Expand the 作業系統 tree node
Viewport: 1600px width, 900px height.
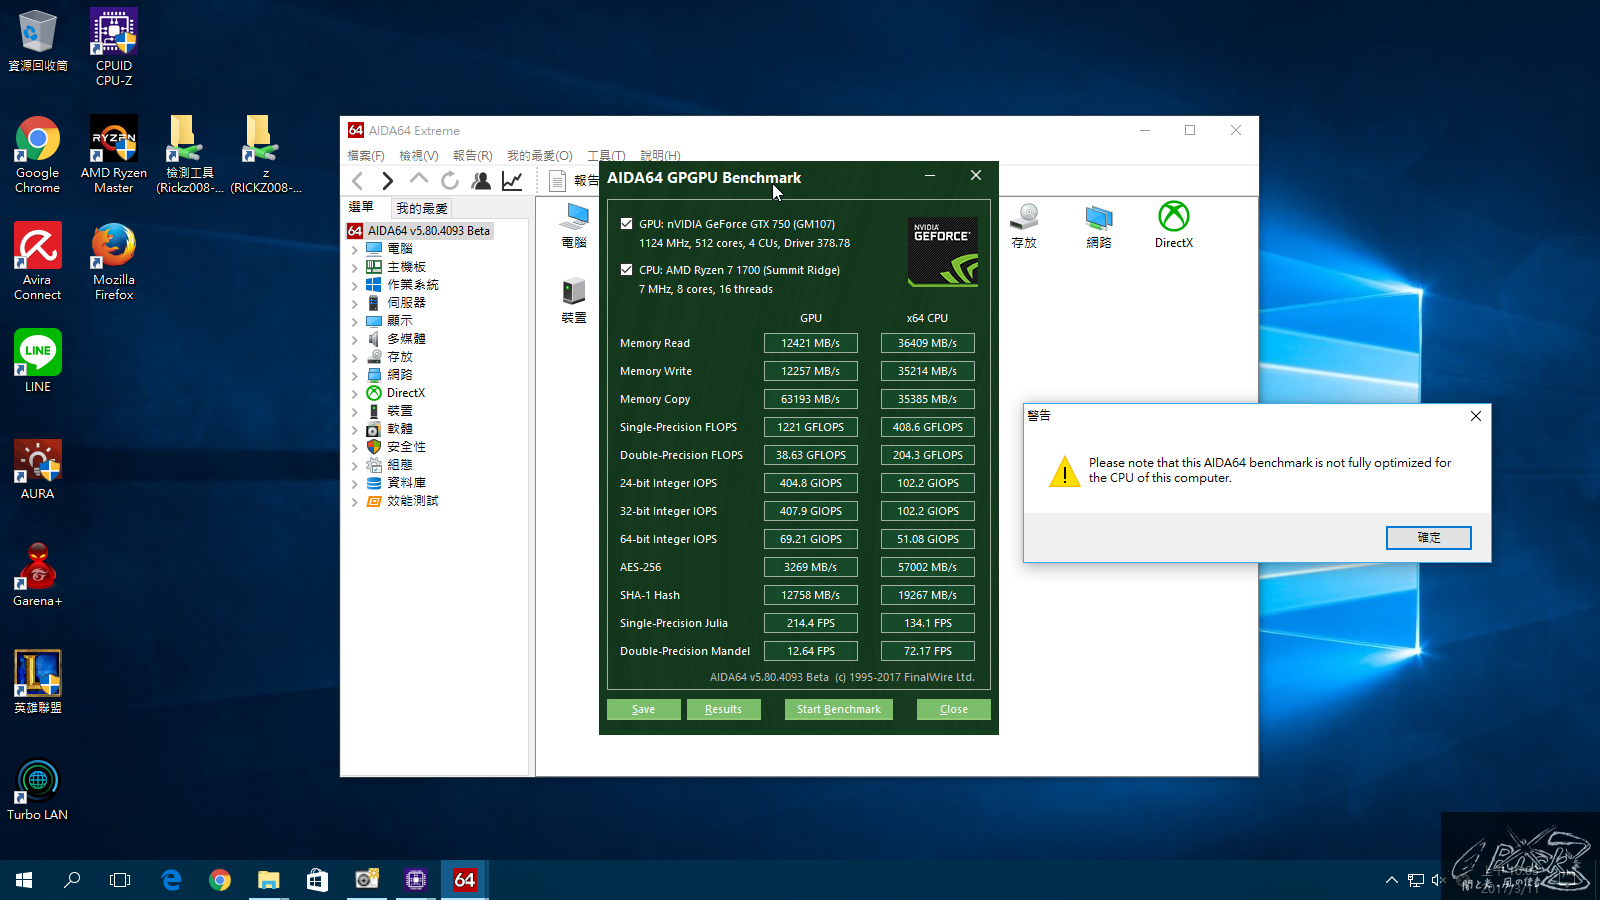(355, 285)
